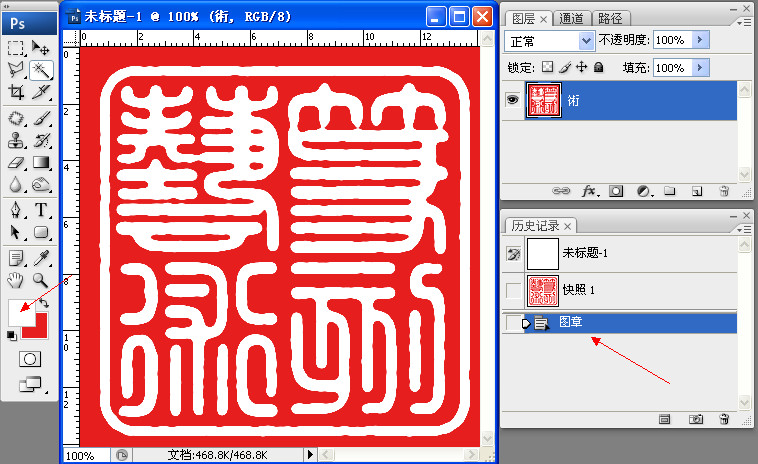
Task: Reset default foreground and background colors
Action: click(x=12, y=335)
